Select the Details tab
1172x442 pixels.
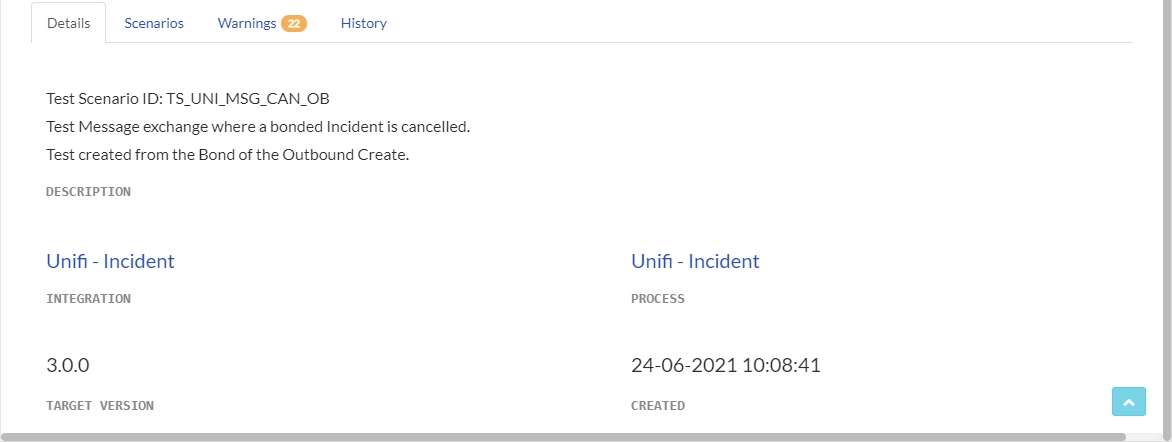tap(68, 23)
